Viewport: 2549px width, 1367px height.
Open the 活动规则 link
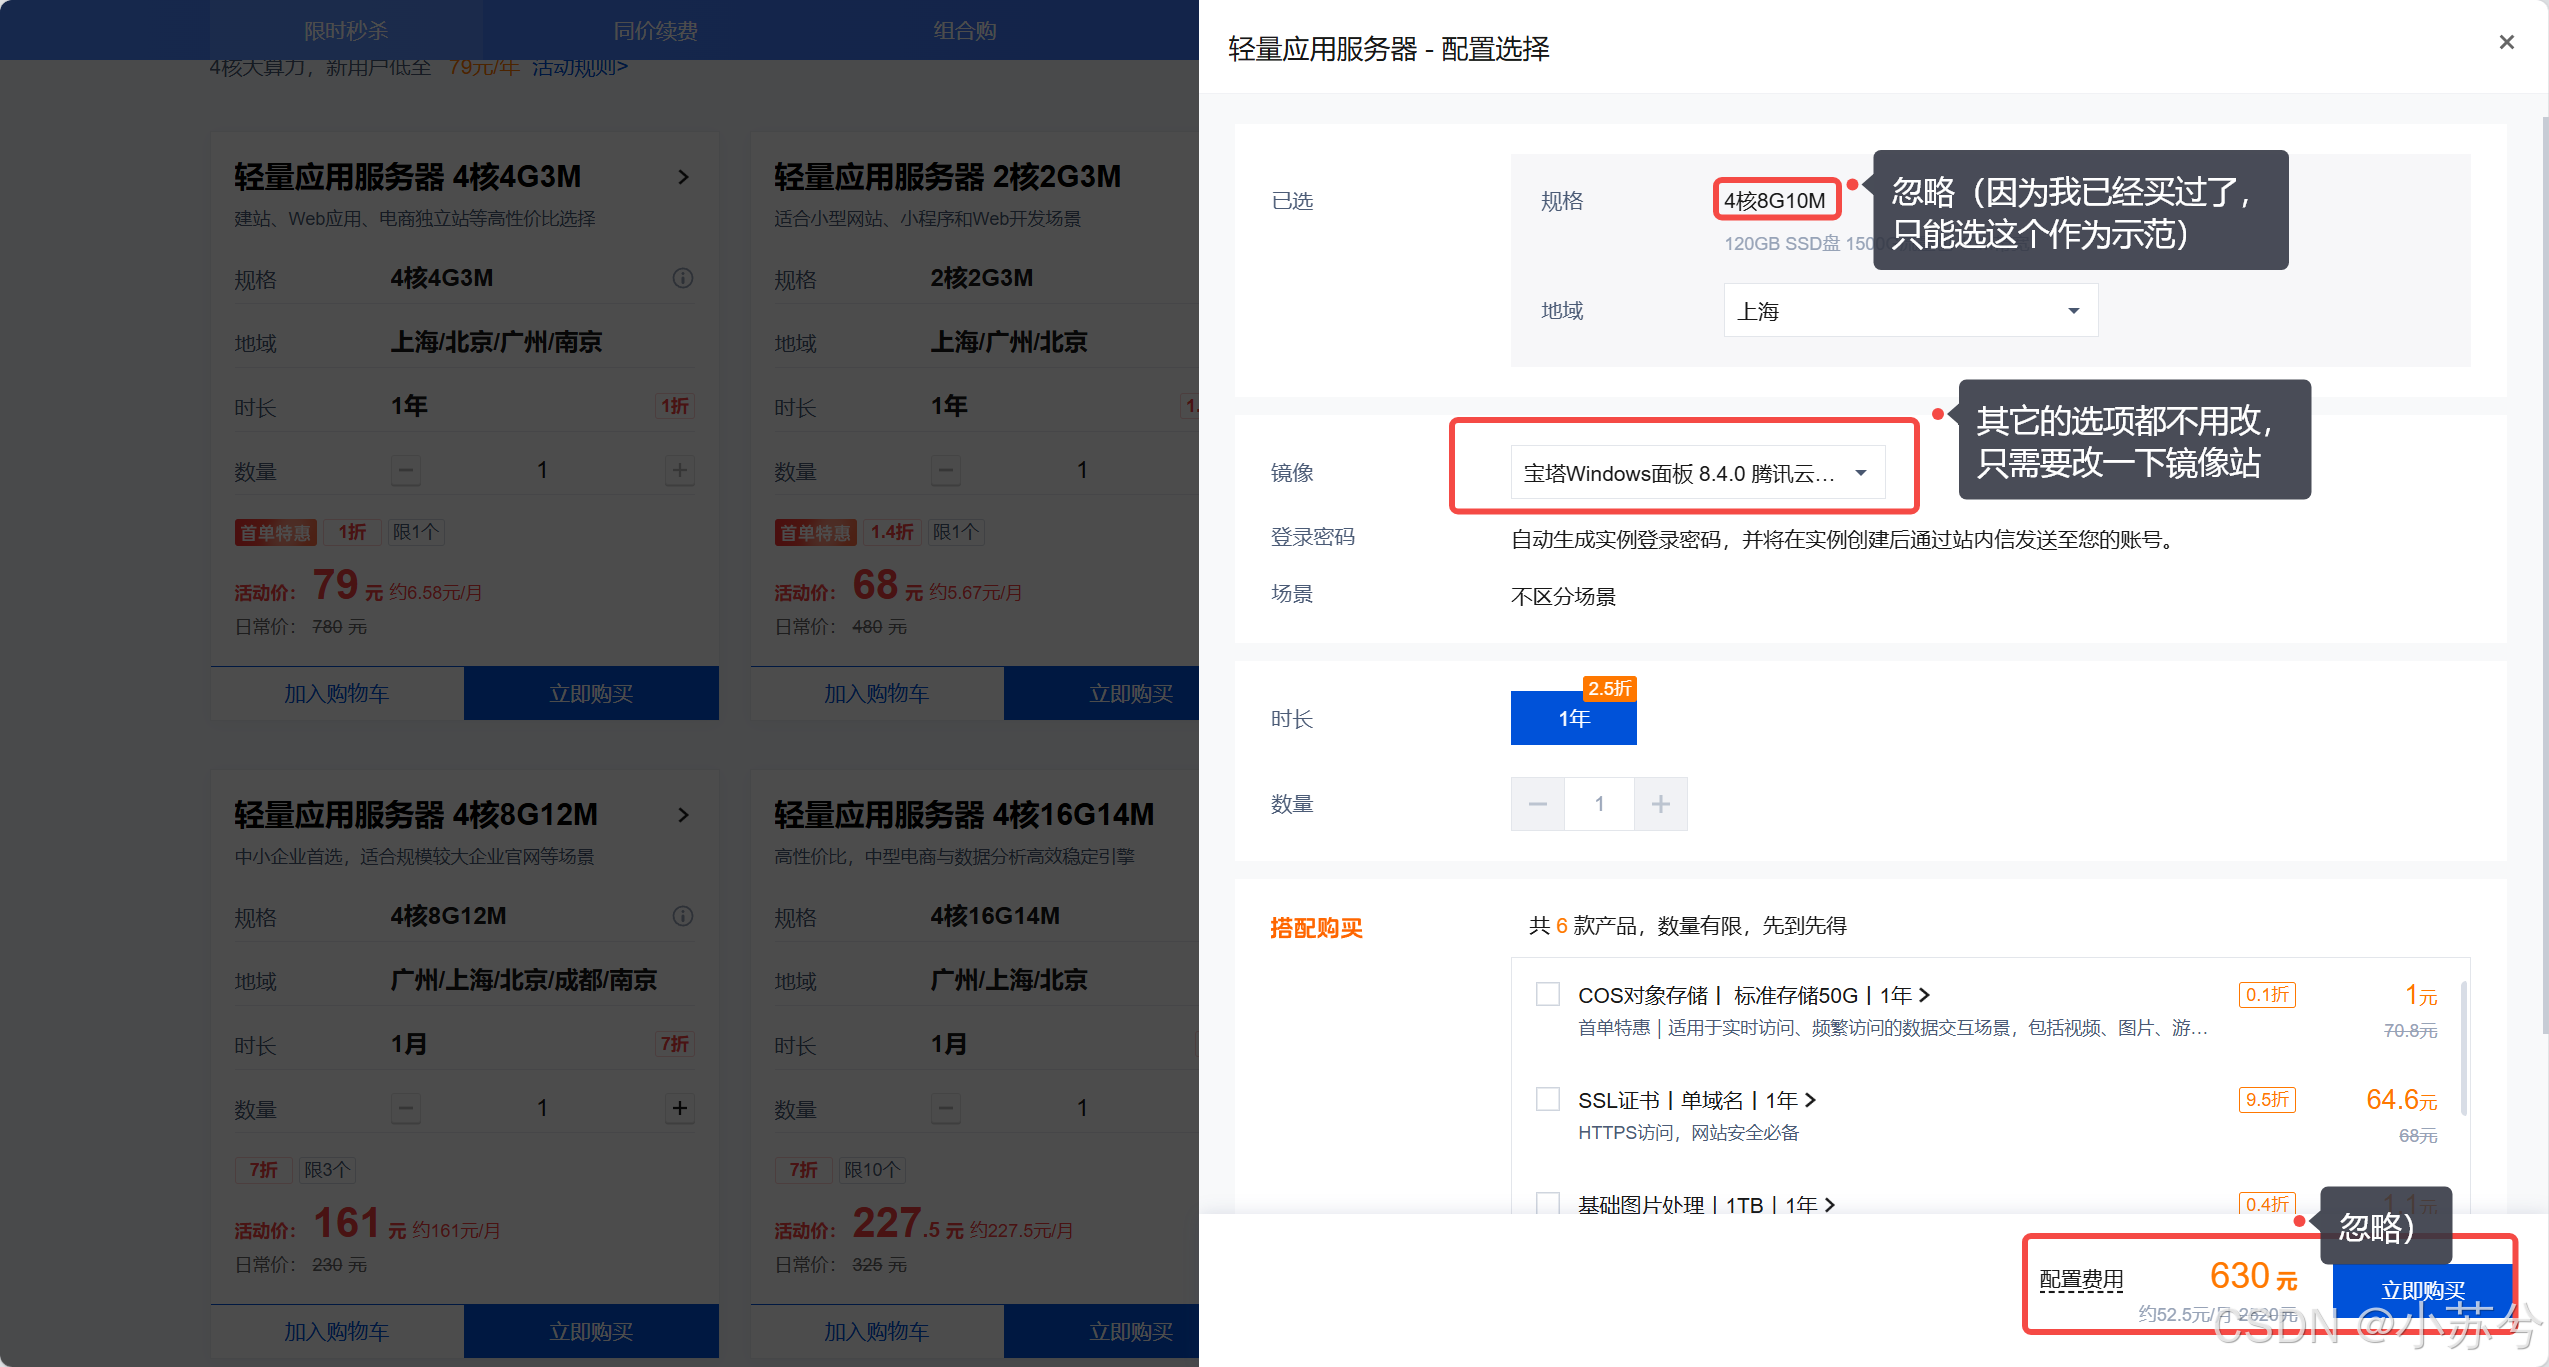[580, 67]
